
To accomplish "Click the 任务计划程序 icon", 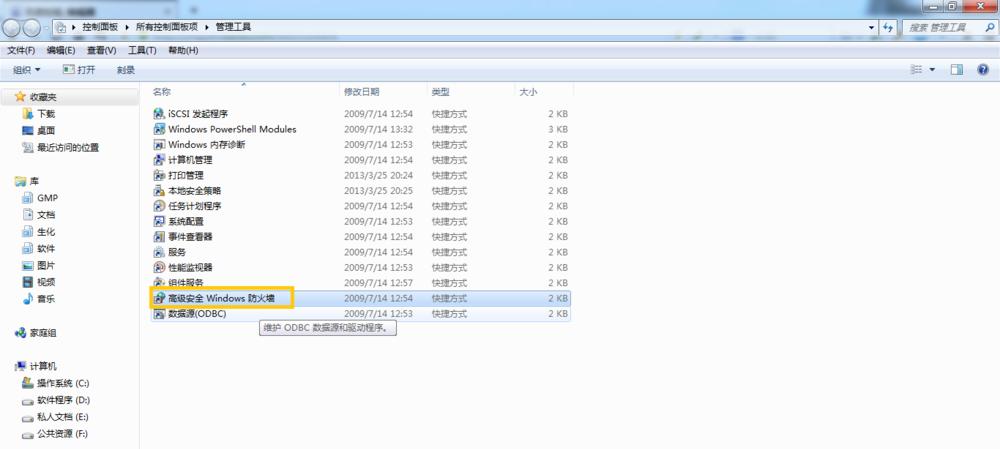I will 159,205.
